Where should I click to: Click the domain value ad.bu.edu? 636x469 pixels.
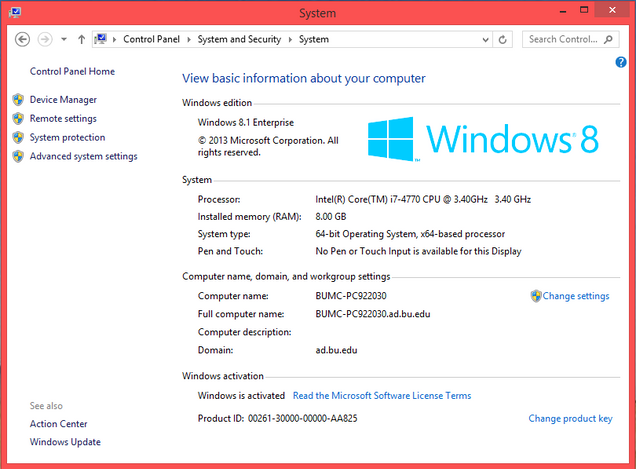pyautogui.click(x=336, y=350)
